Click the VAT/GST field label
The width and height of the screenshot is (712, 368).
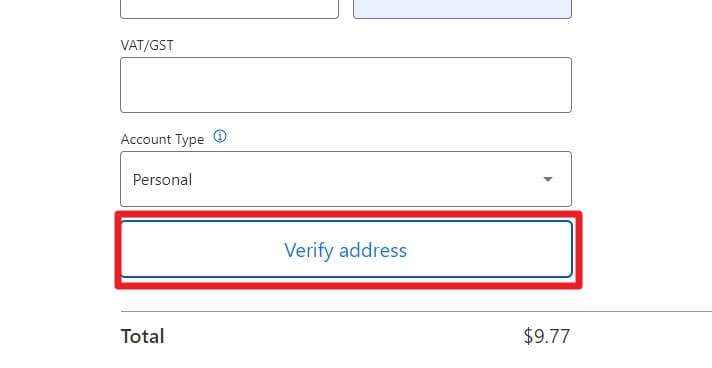(x=147, y=45)
